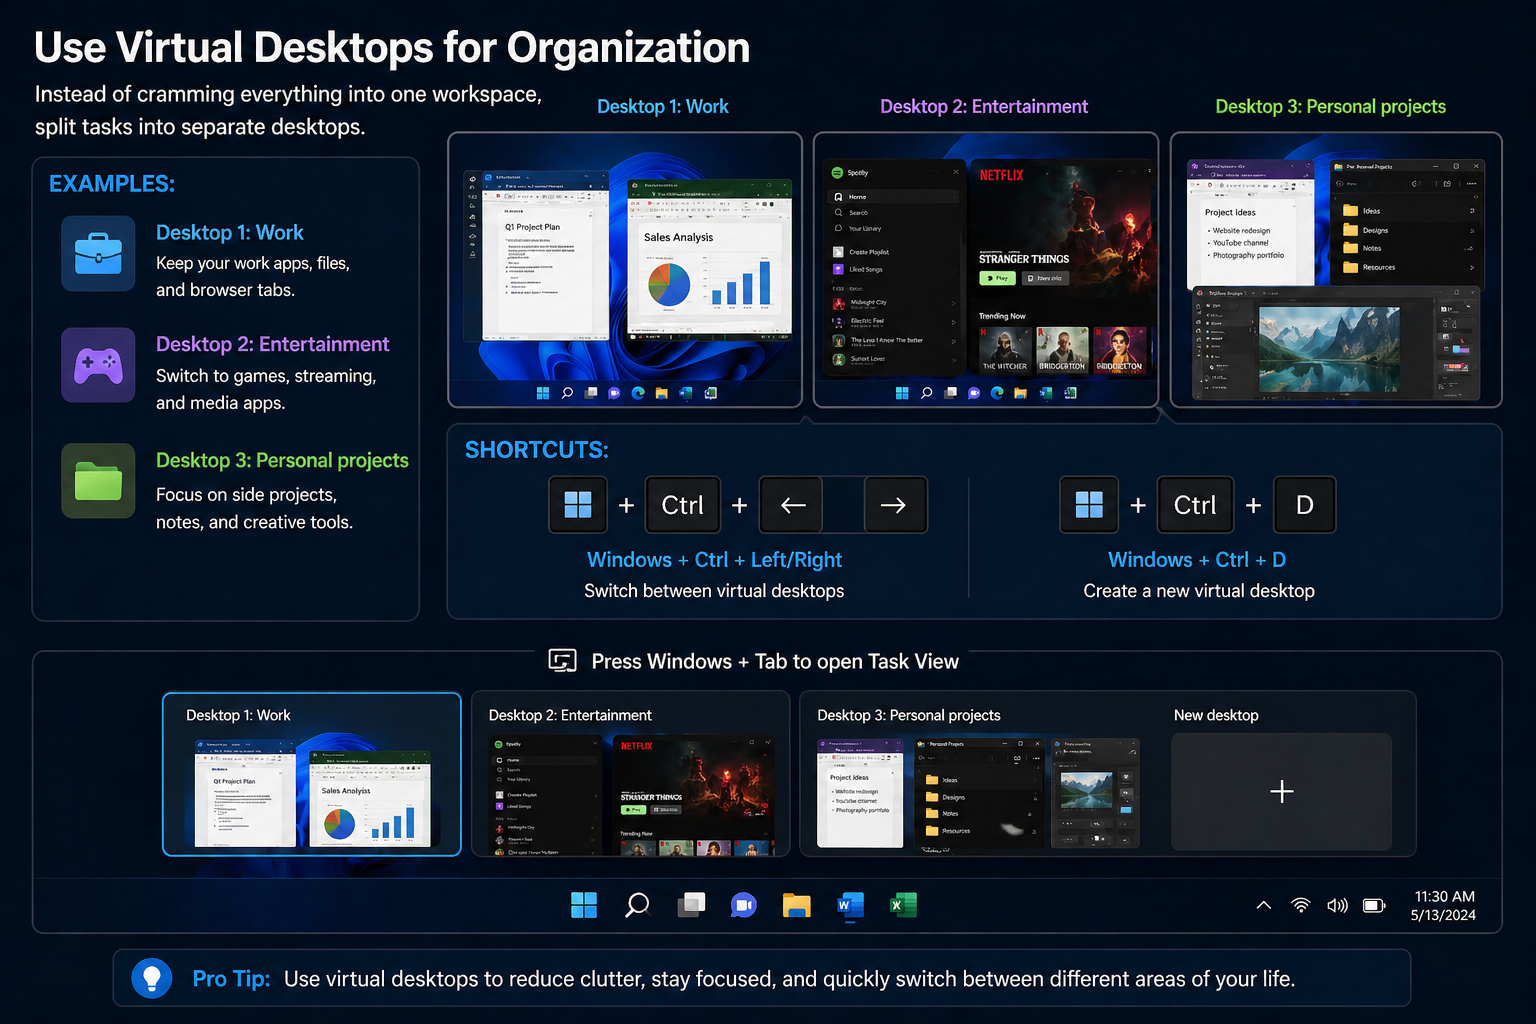The image size is (1536, 1024).
Task: Click Create Playlist in Spotify
Action: pos(891,253)
